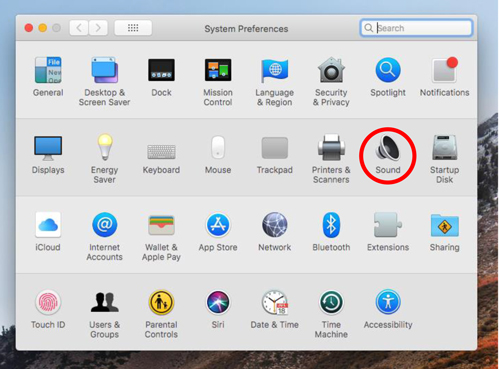Image resolution: width=500 pixels, height=369 pixels.
Task: Close the System Preferences window
Action: (x=29, y=28)
